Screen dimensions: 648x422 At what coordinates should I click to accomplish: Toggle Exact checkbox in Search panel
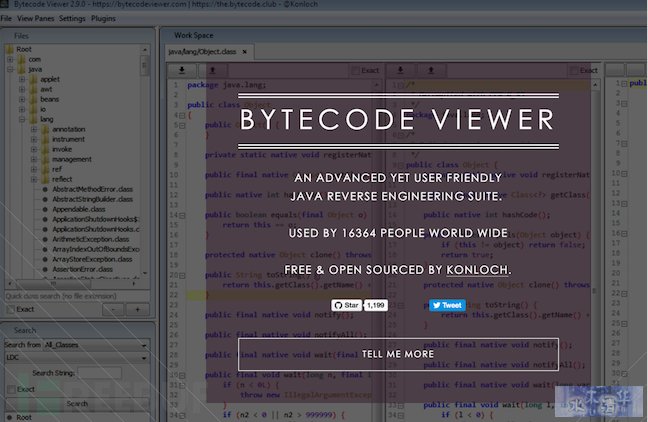coord(11,389)
